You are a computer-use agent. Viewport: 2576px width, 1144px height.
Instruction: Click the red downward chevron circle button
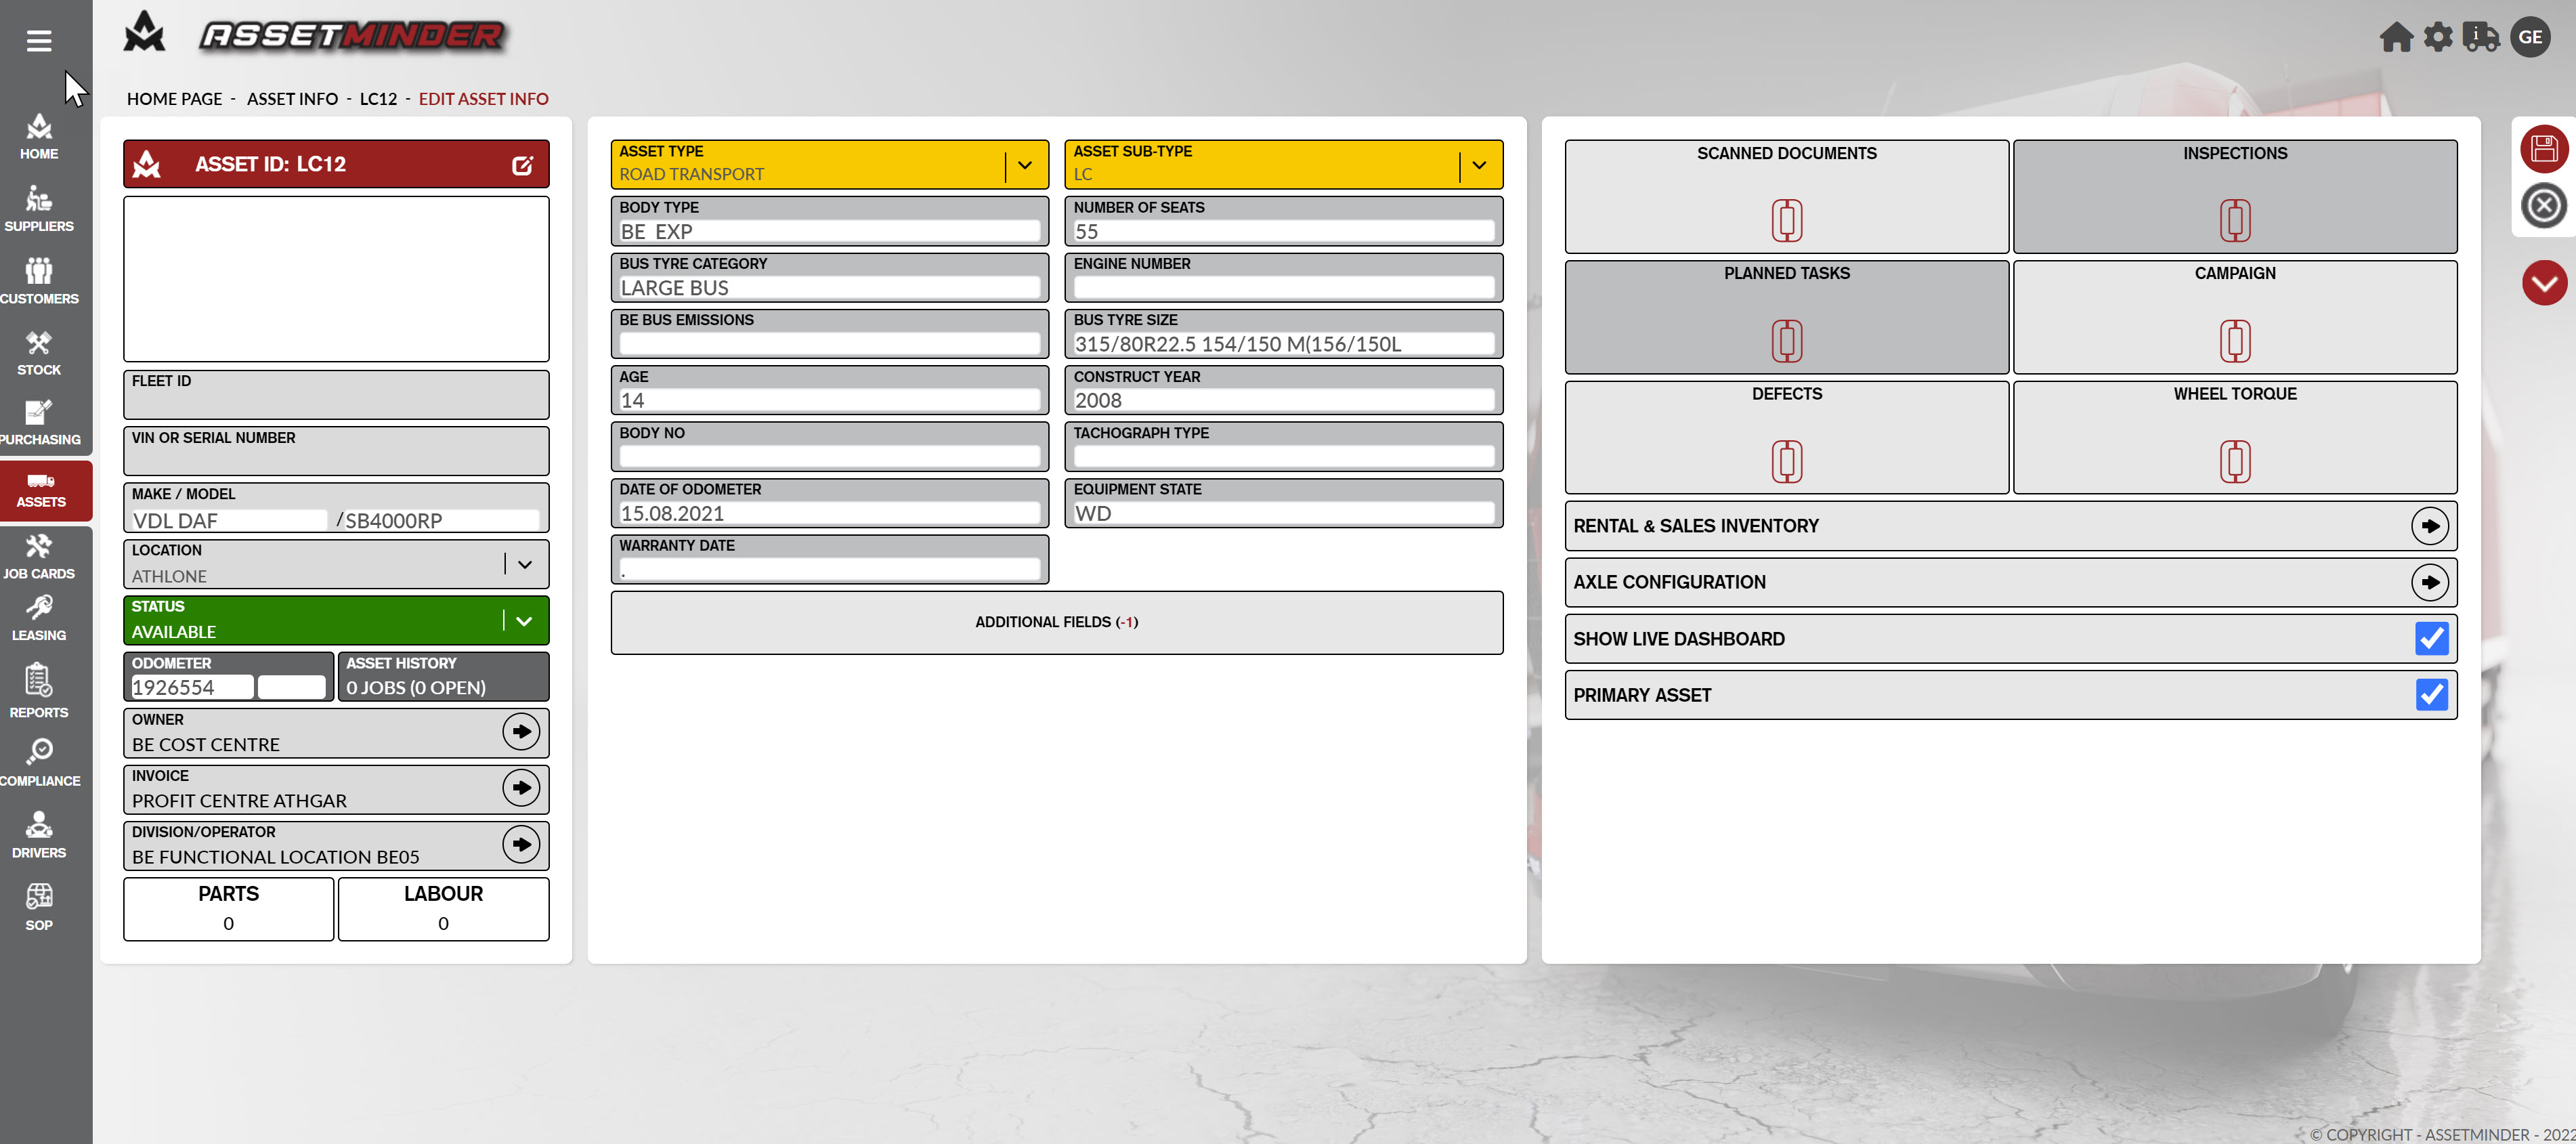coord(2543,283)
